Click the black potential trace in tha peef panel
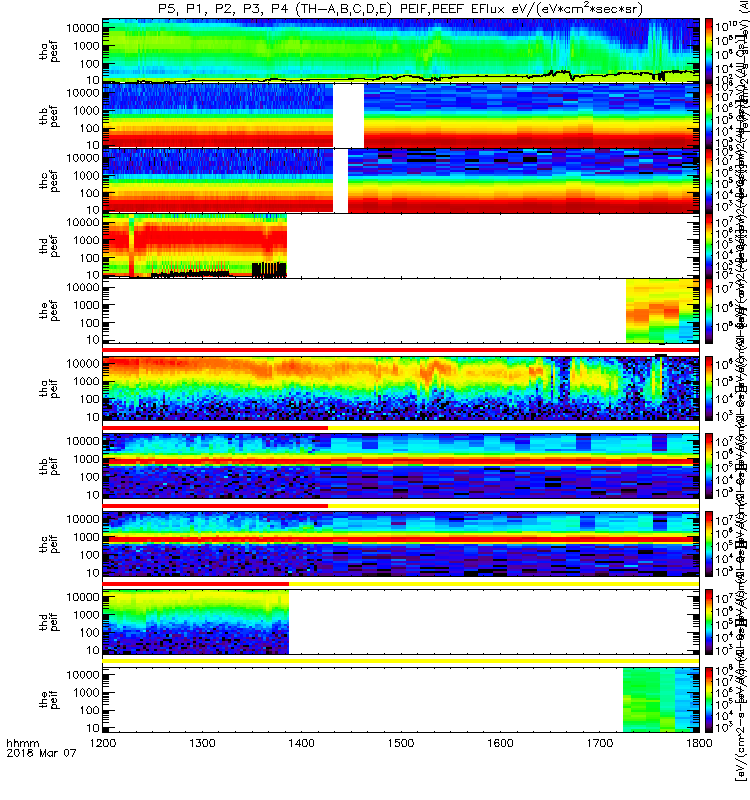Screen dimensions: 750x800 401,78
